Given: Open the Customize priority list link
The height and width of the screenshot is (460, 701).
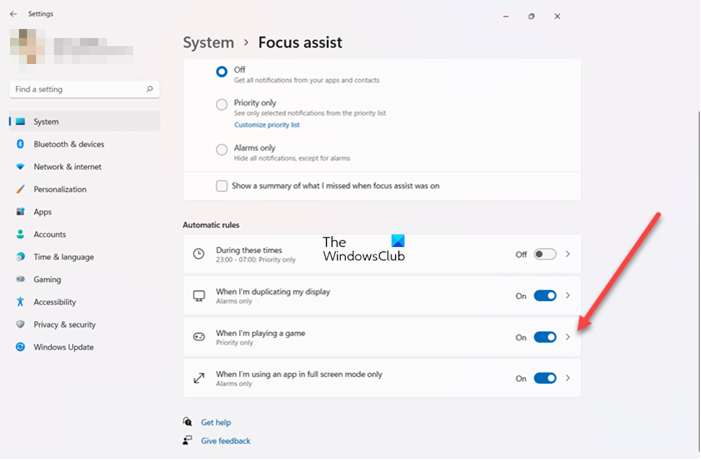Looking at the screenshot, I should click(266, 125).
